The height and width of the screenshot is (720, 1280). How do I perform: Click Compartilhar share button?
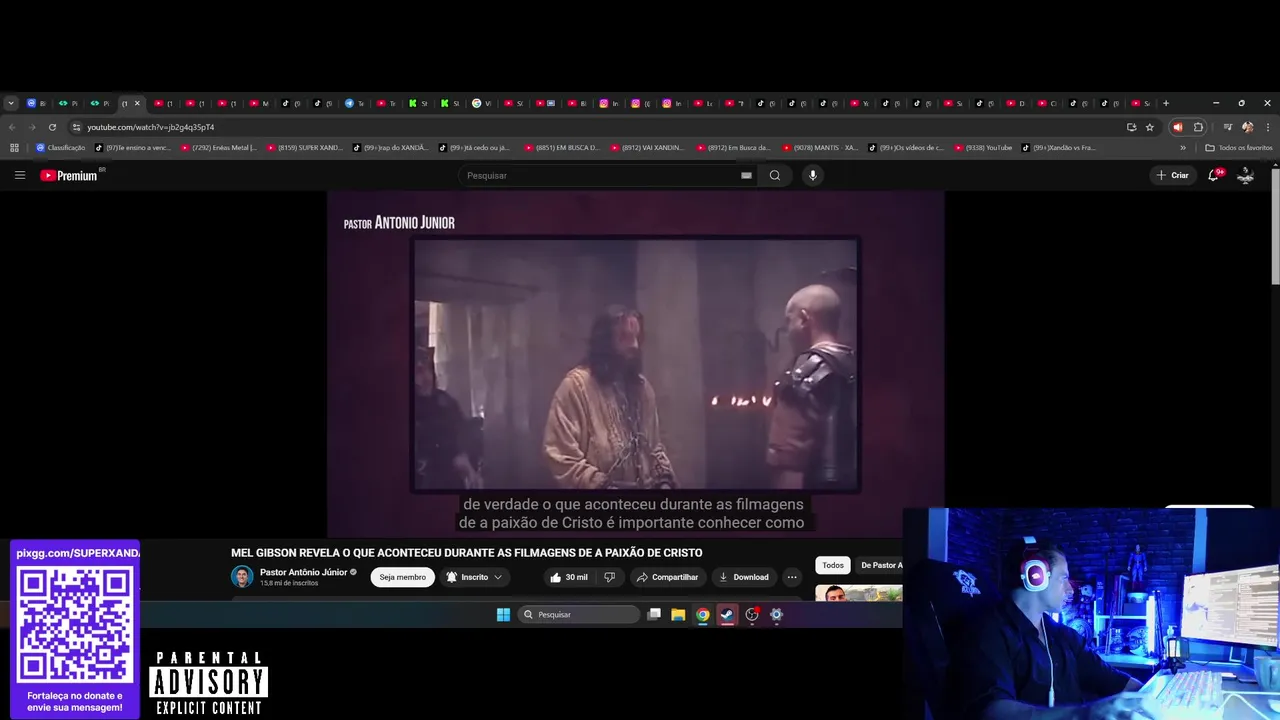click(x=667, y=577)
